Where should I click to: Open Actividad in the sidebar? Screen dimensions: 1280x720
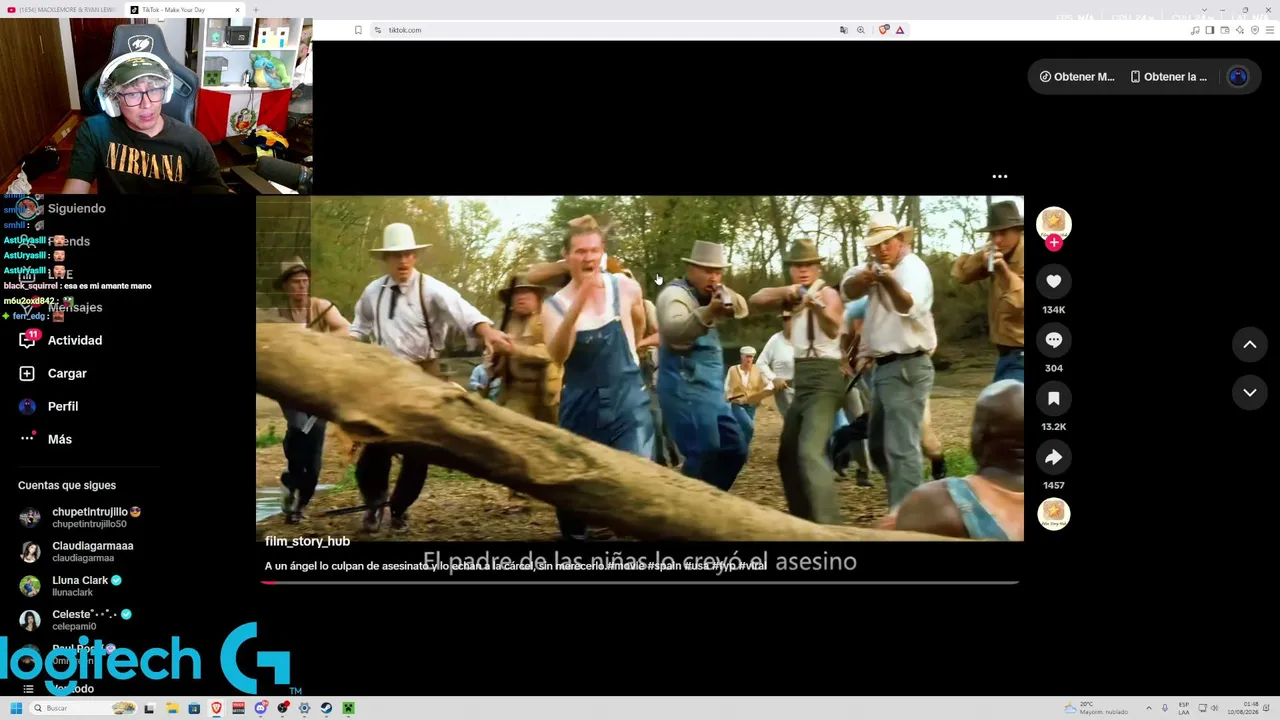[75, 340]
